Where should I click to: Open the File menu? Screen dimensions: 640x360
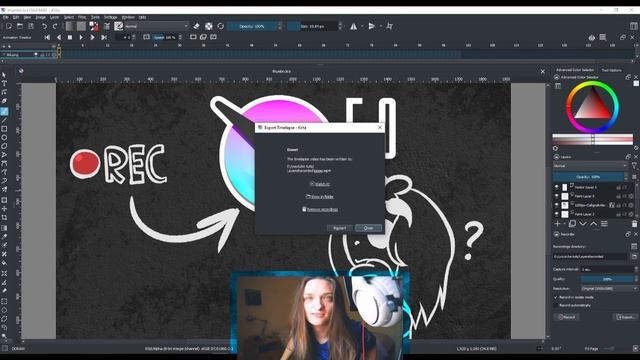pyautogui.click(x=6, y=17)
